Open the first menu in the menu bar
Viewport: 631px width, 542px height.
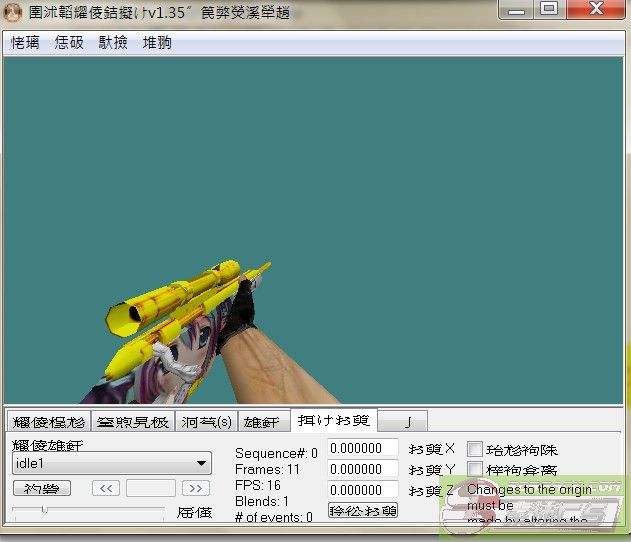25,43
